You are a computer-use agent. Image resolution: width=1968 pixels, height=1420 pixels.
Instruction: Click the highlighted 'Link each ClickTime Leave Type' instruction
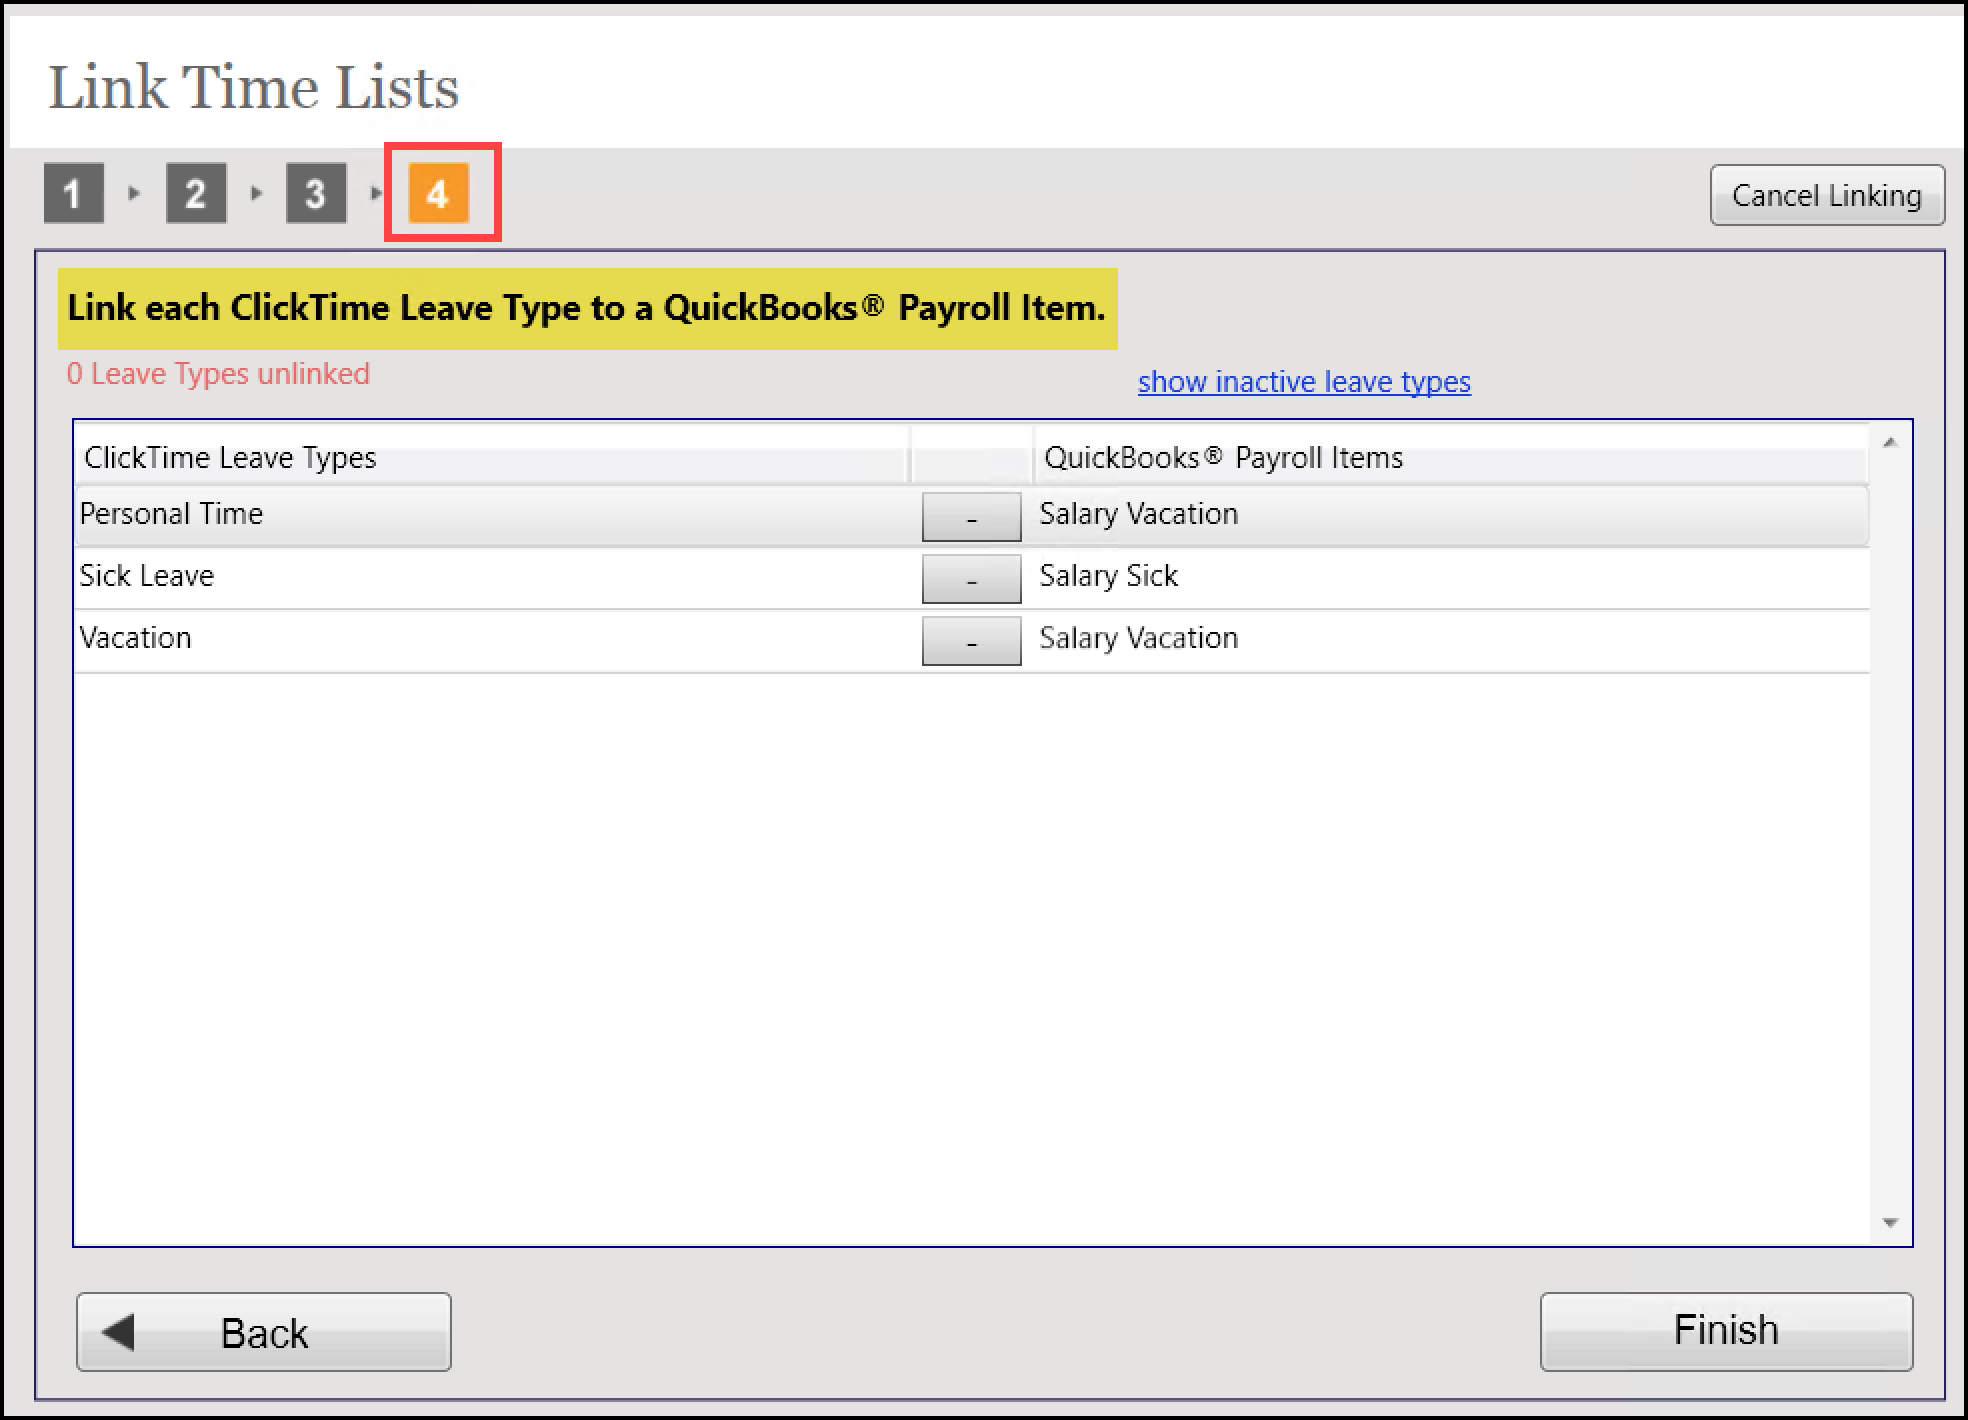(587, 308)
